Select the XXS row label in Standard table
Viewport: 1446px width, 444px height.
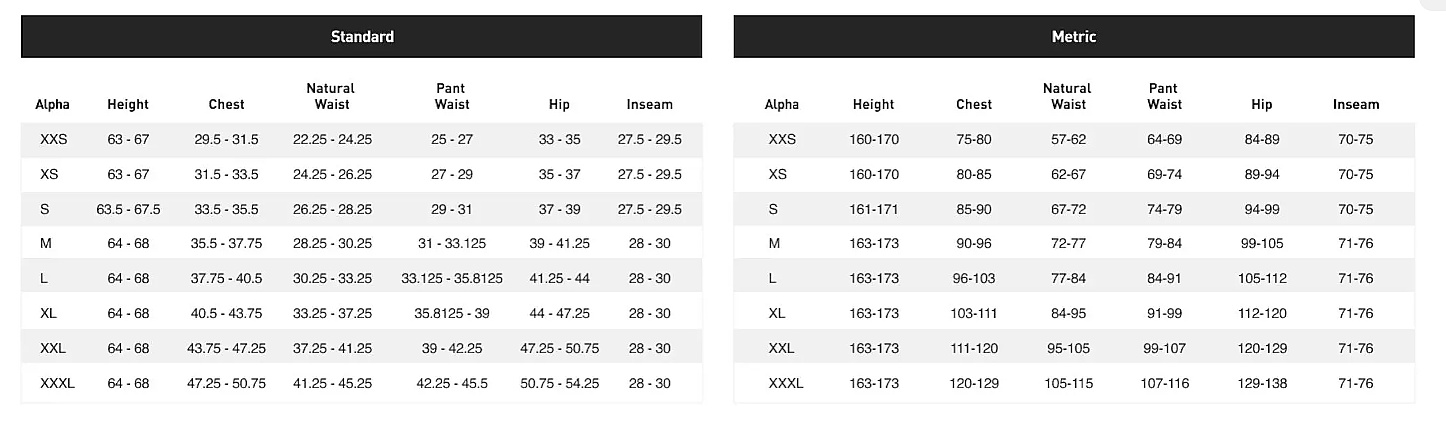[53, 140]
